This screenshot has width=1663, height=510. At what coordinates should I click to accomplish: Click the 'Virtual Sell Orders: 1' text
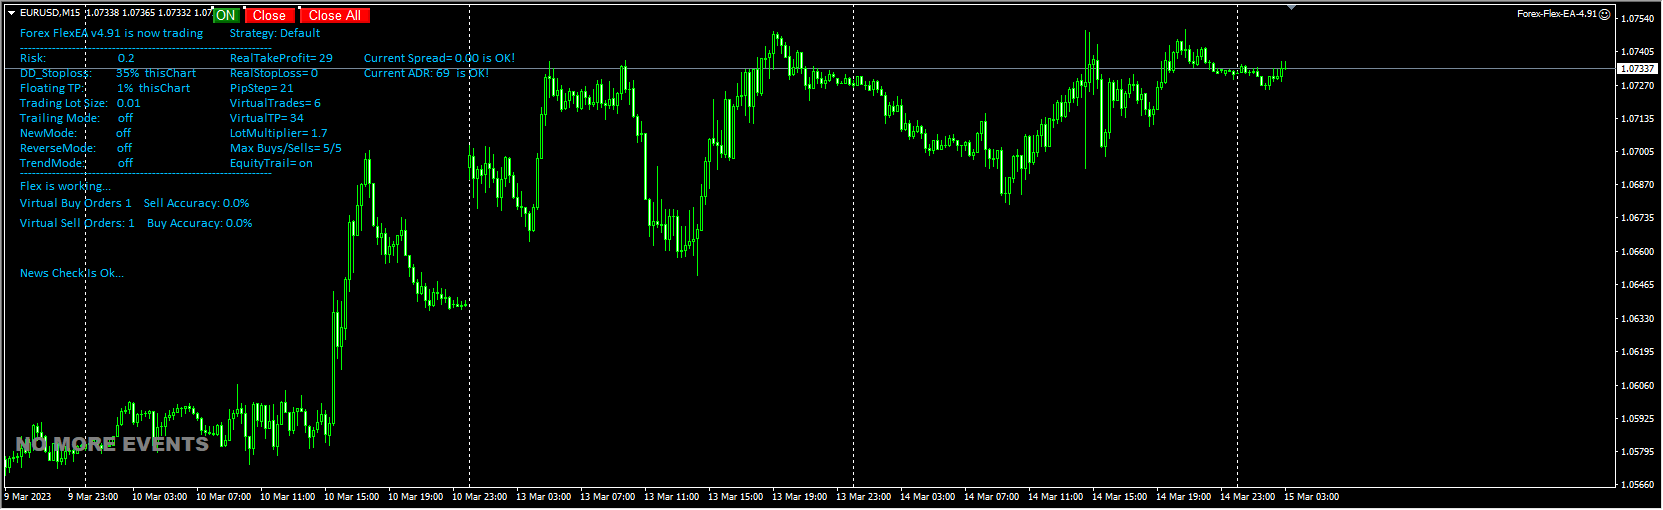77,223
